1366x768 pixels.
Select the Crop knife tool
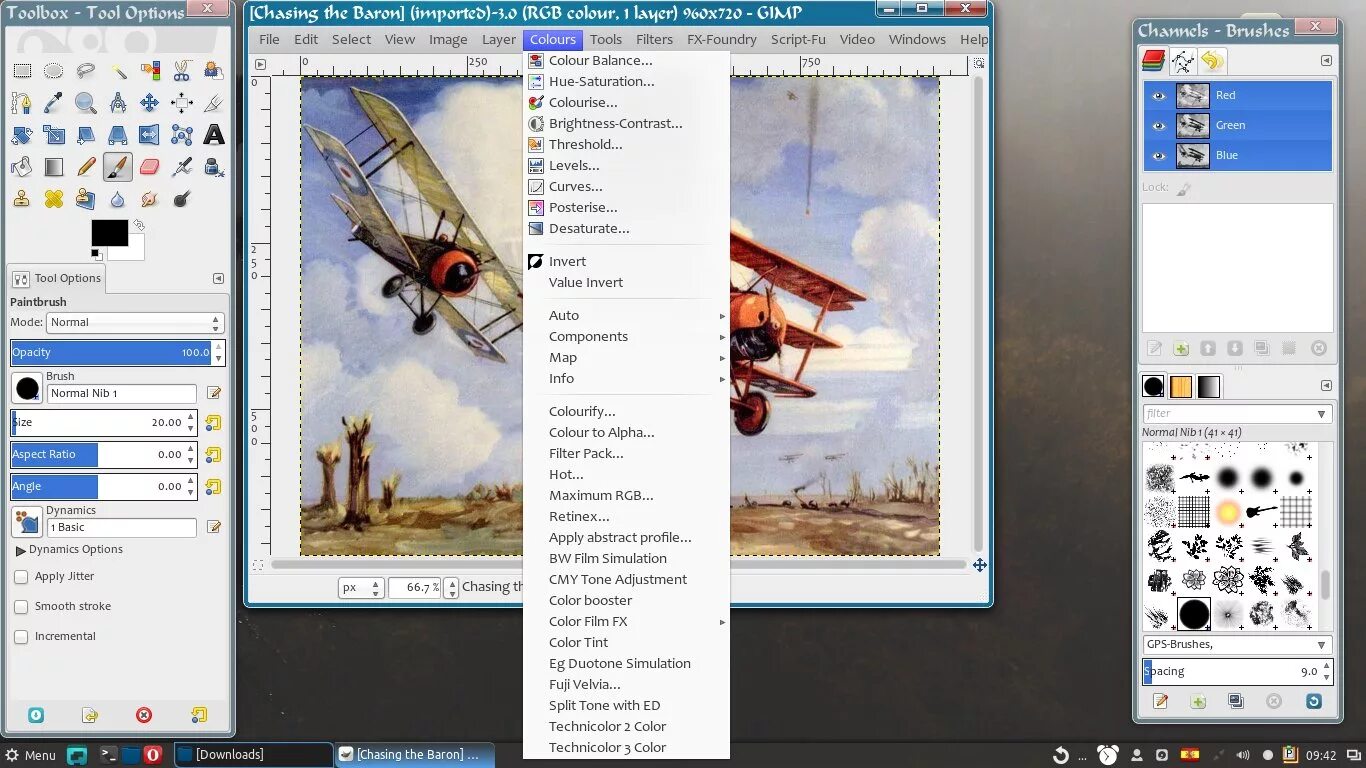tap(213, 103)
